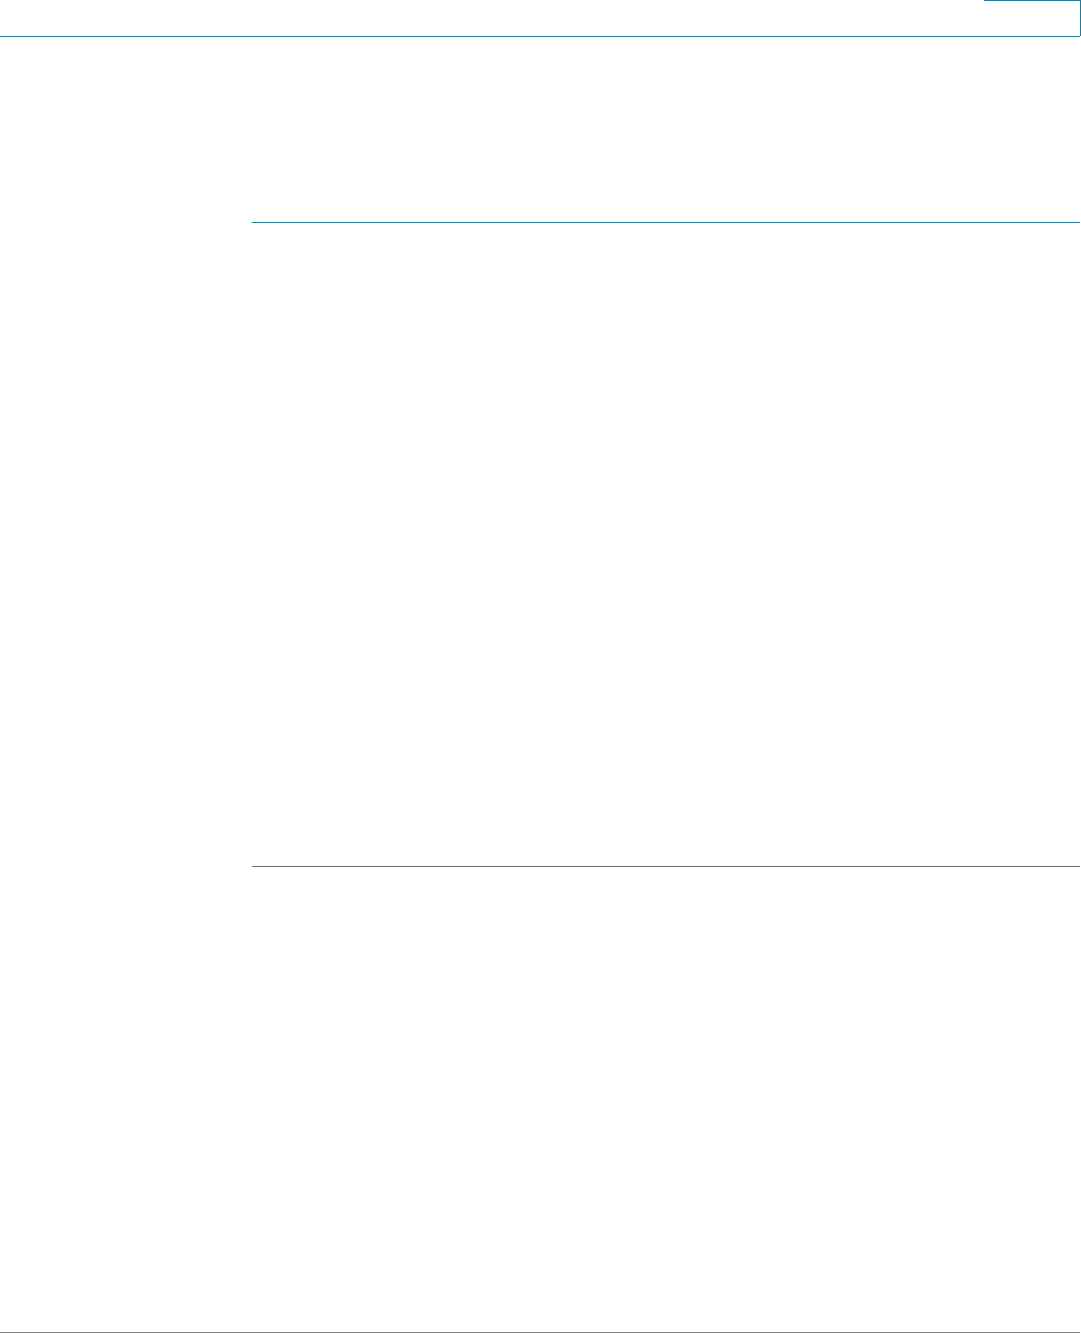Click the left end of the upper divider

pyautogui.click(x=254, y=222)
